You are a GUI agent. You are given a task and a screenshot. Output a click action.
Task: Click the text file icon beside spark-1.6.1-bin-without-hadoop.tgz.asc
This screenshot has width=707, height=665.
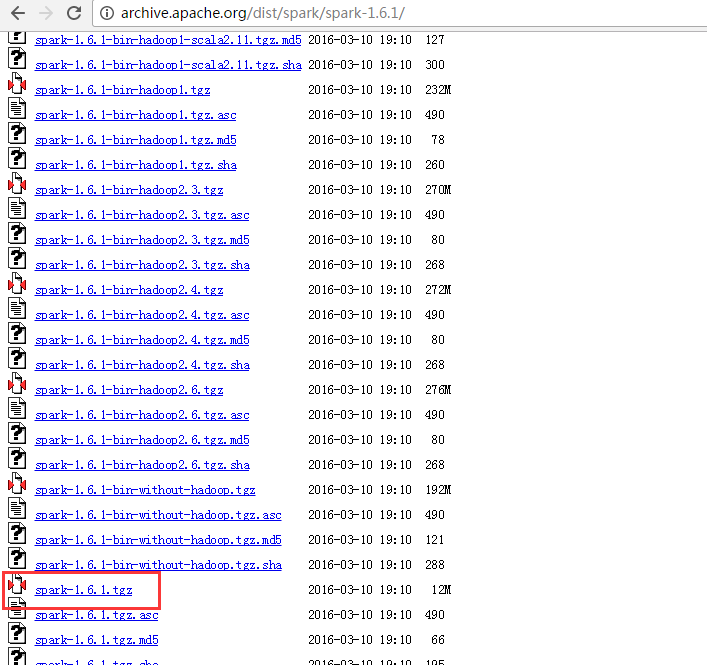(17, 509)
